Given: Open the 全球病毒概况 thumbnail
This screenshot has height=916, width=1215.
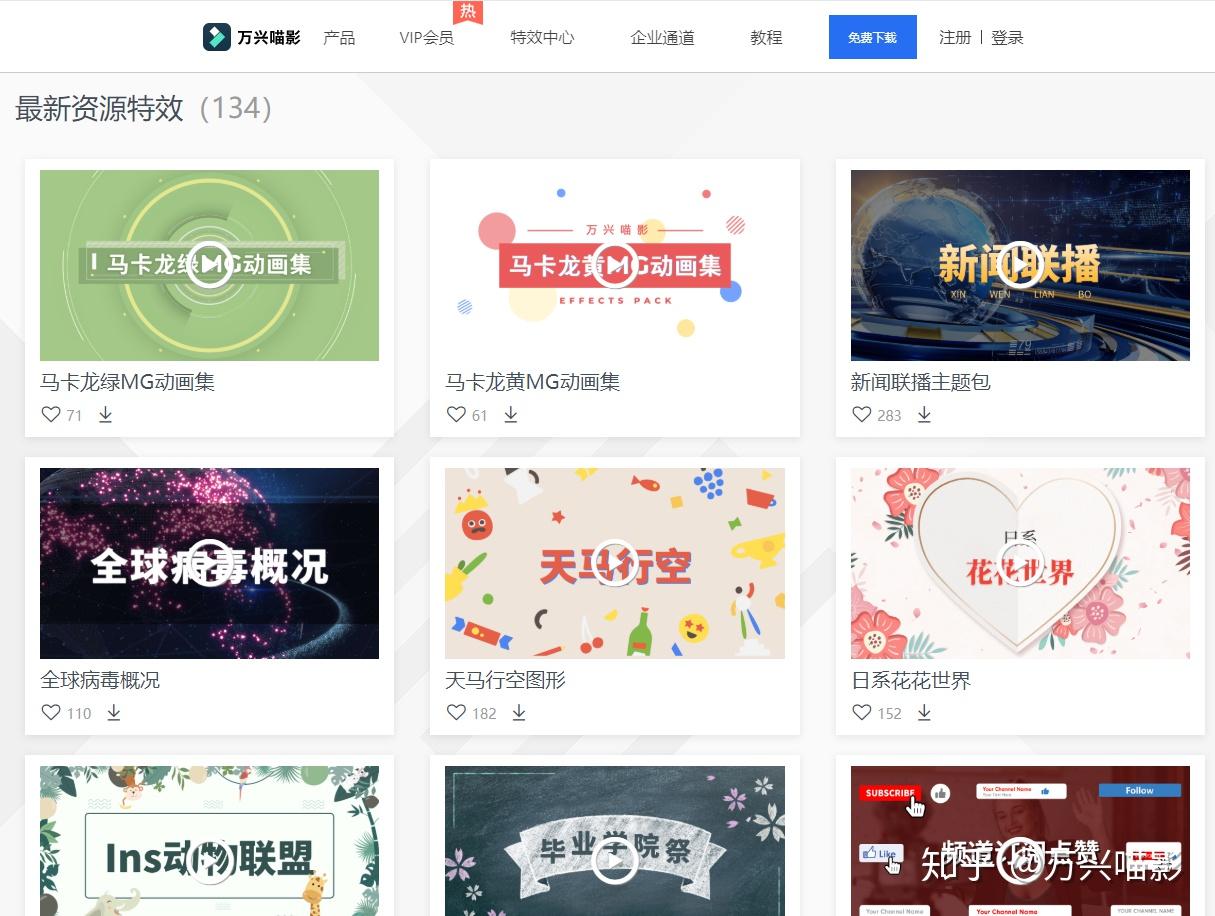Looking at the screenshot, I should coord(209,563).
